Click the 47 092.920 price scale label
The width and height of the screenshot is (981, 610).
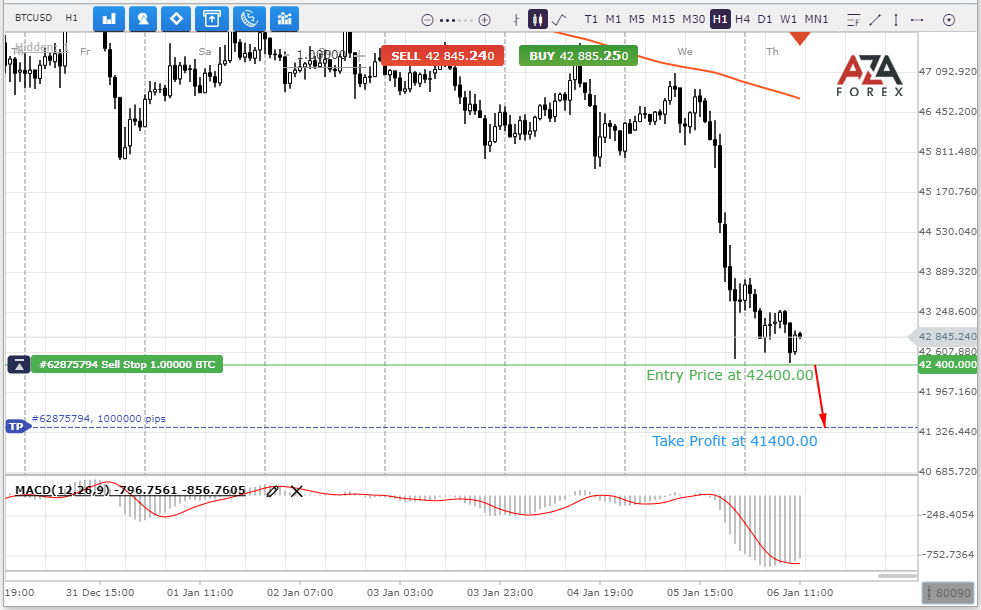tap(947, 72)
